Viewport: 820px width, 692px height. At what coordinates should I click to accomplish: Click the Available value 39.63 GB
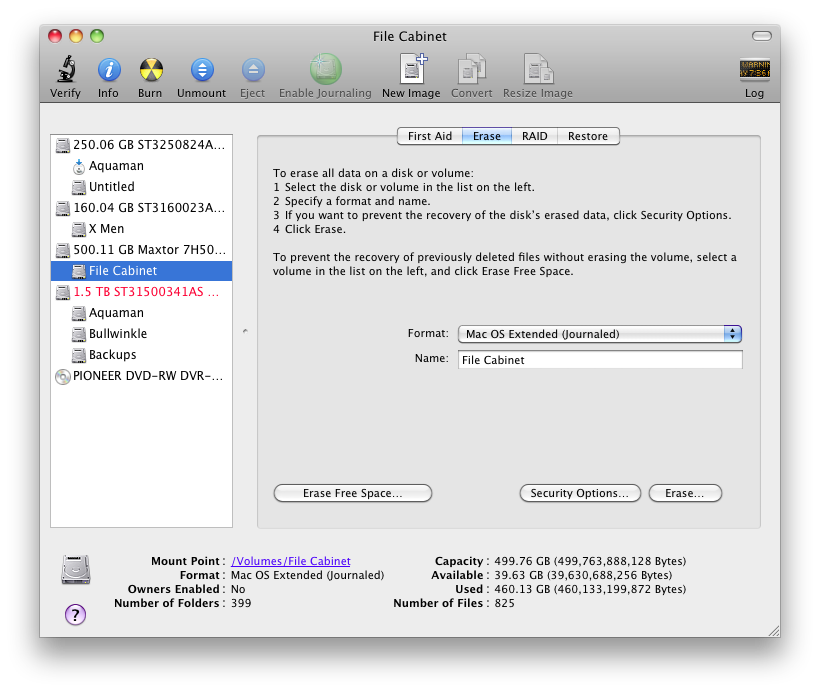pyautogui.click(x=583, y=575)
